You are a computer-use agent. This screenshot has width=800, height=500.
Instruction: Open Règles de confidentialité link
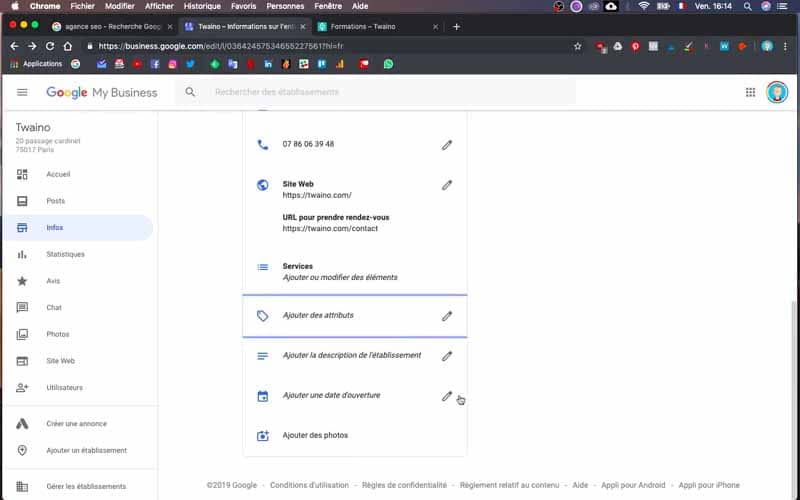coord(404,485)
